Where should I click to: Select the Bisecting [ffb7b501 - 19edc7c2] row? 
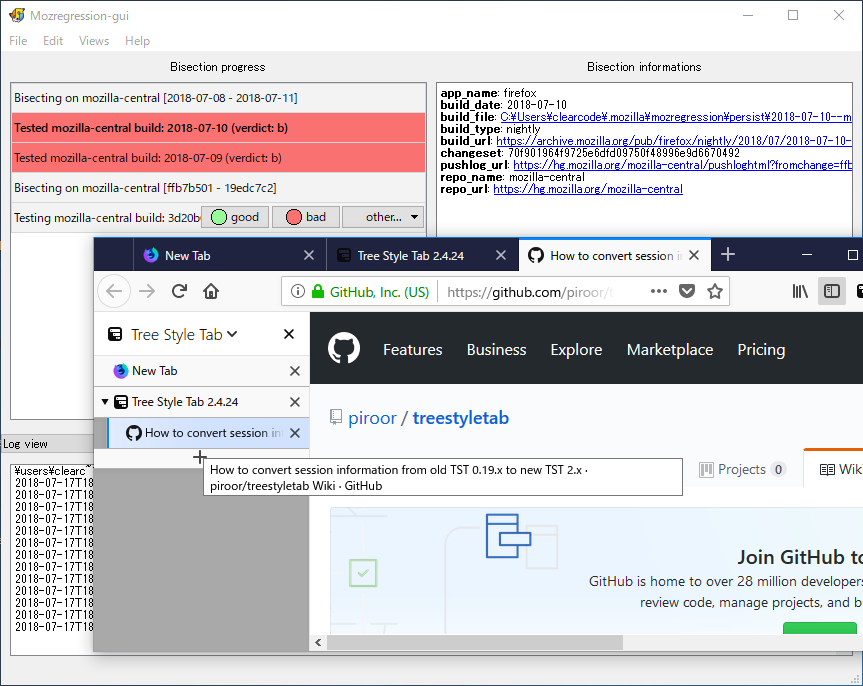coord(219,188)
